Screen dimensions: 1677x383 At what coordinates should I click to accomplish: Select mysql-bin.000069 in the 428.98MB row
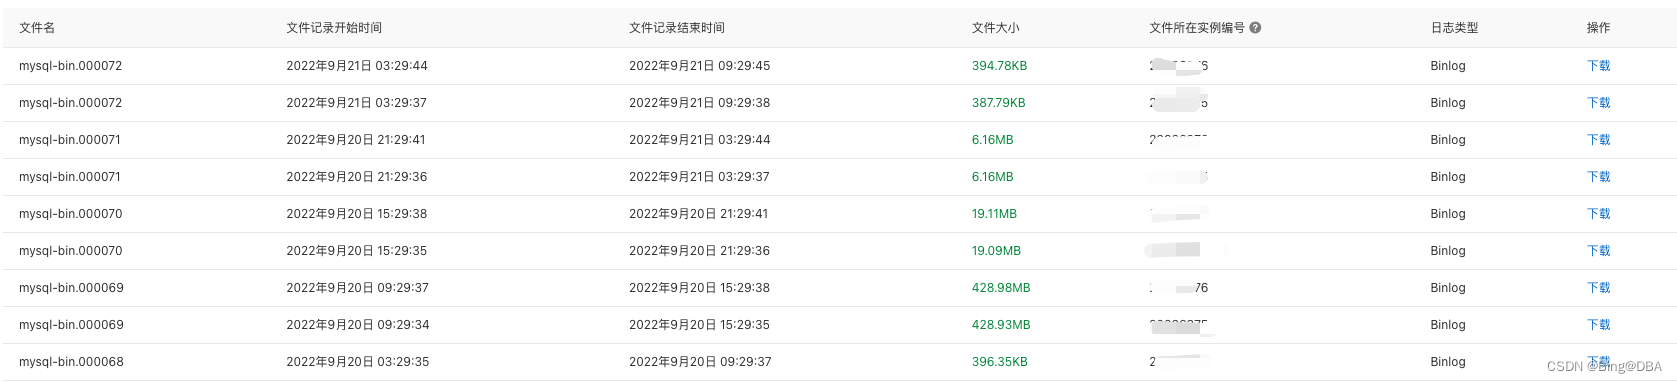click(x=71, y=288)
